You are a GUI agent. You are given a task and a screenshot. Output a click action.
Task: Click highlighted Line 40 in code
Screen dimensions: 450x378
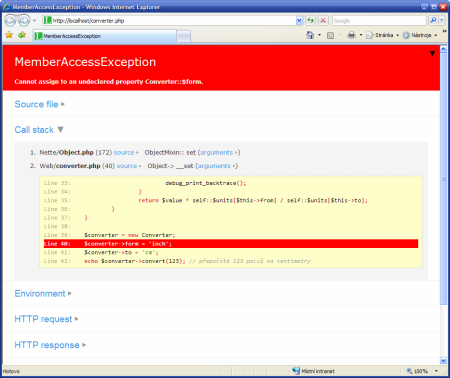point(231,244)
